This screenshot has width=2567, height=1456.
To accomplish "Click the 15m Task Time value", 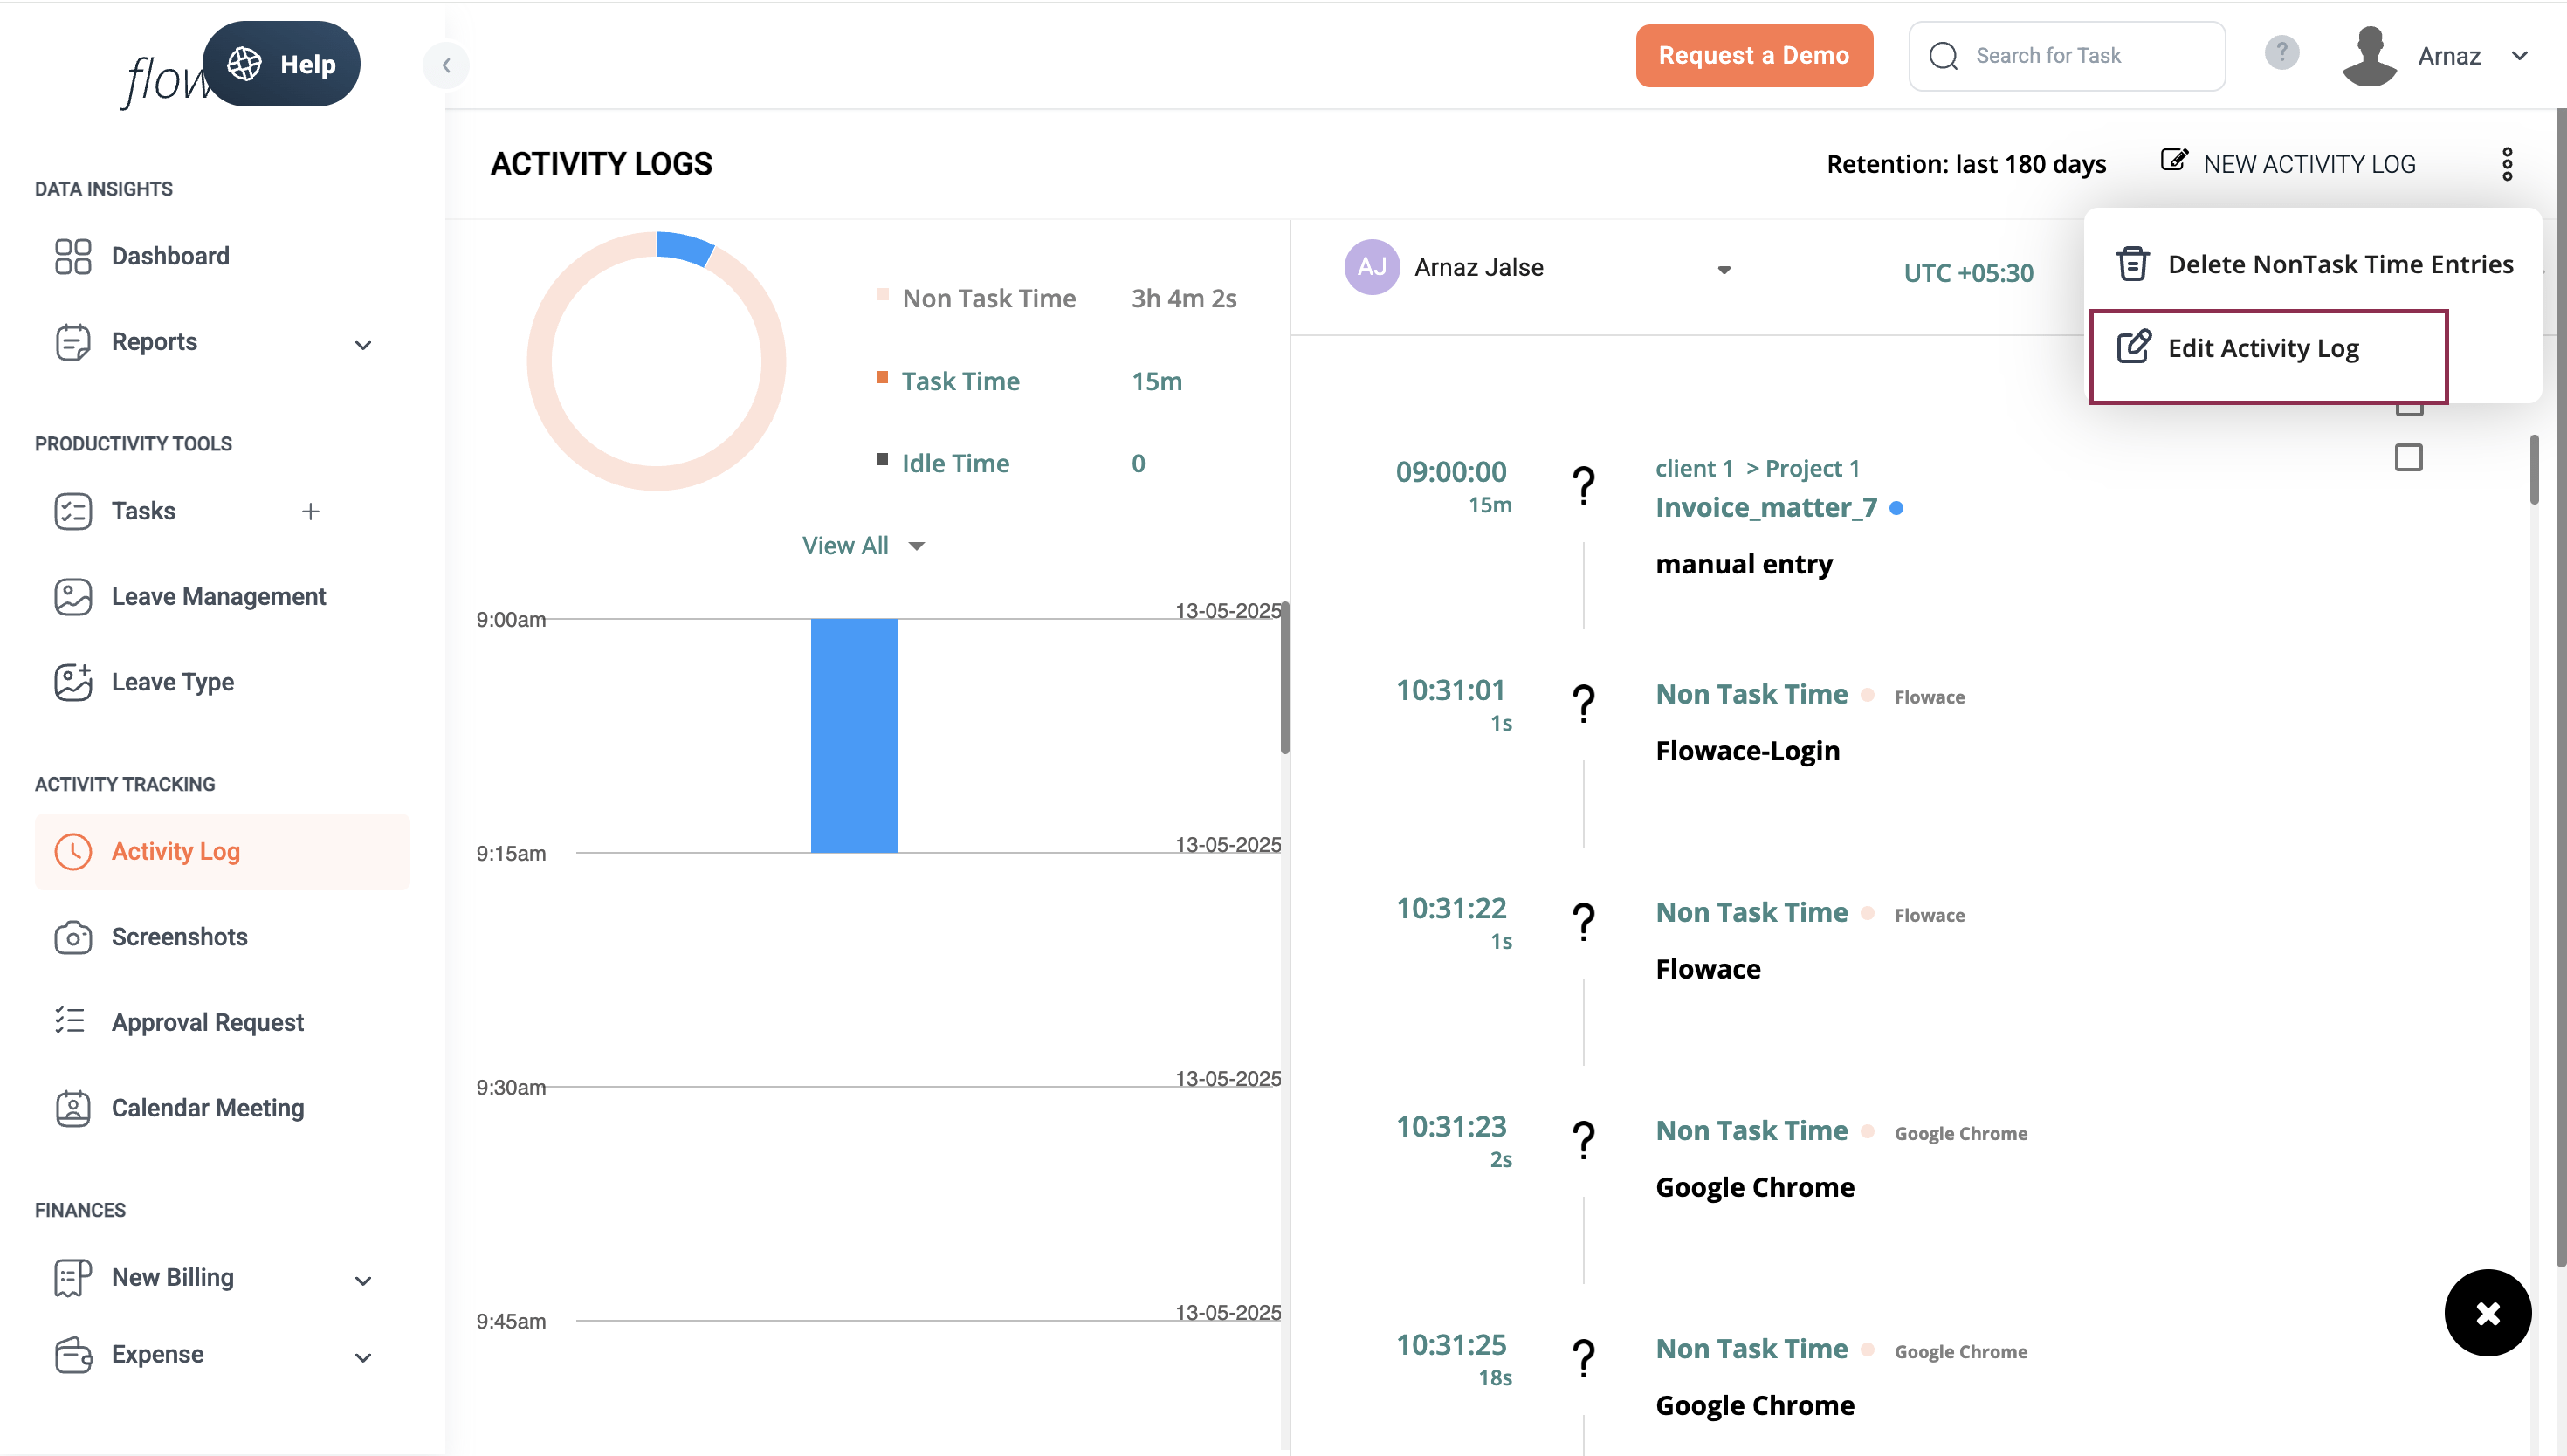I will point(1156,381).
